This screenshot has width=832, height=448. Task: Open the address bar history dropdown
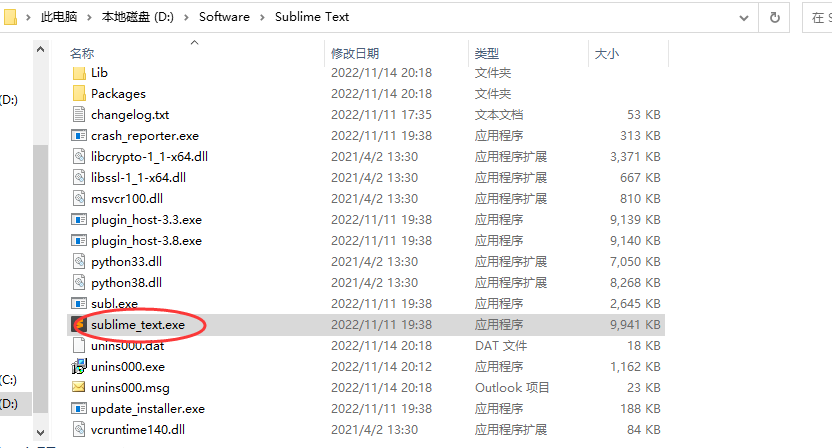744,18
